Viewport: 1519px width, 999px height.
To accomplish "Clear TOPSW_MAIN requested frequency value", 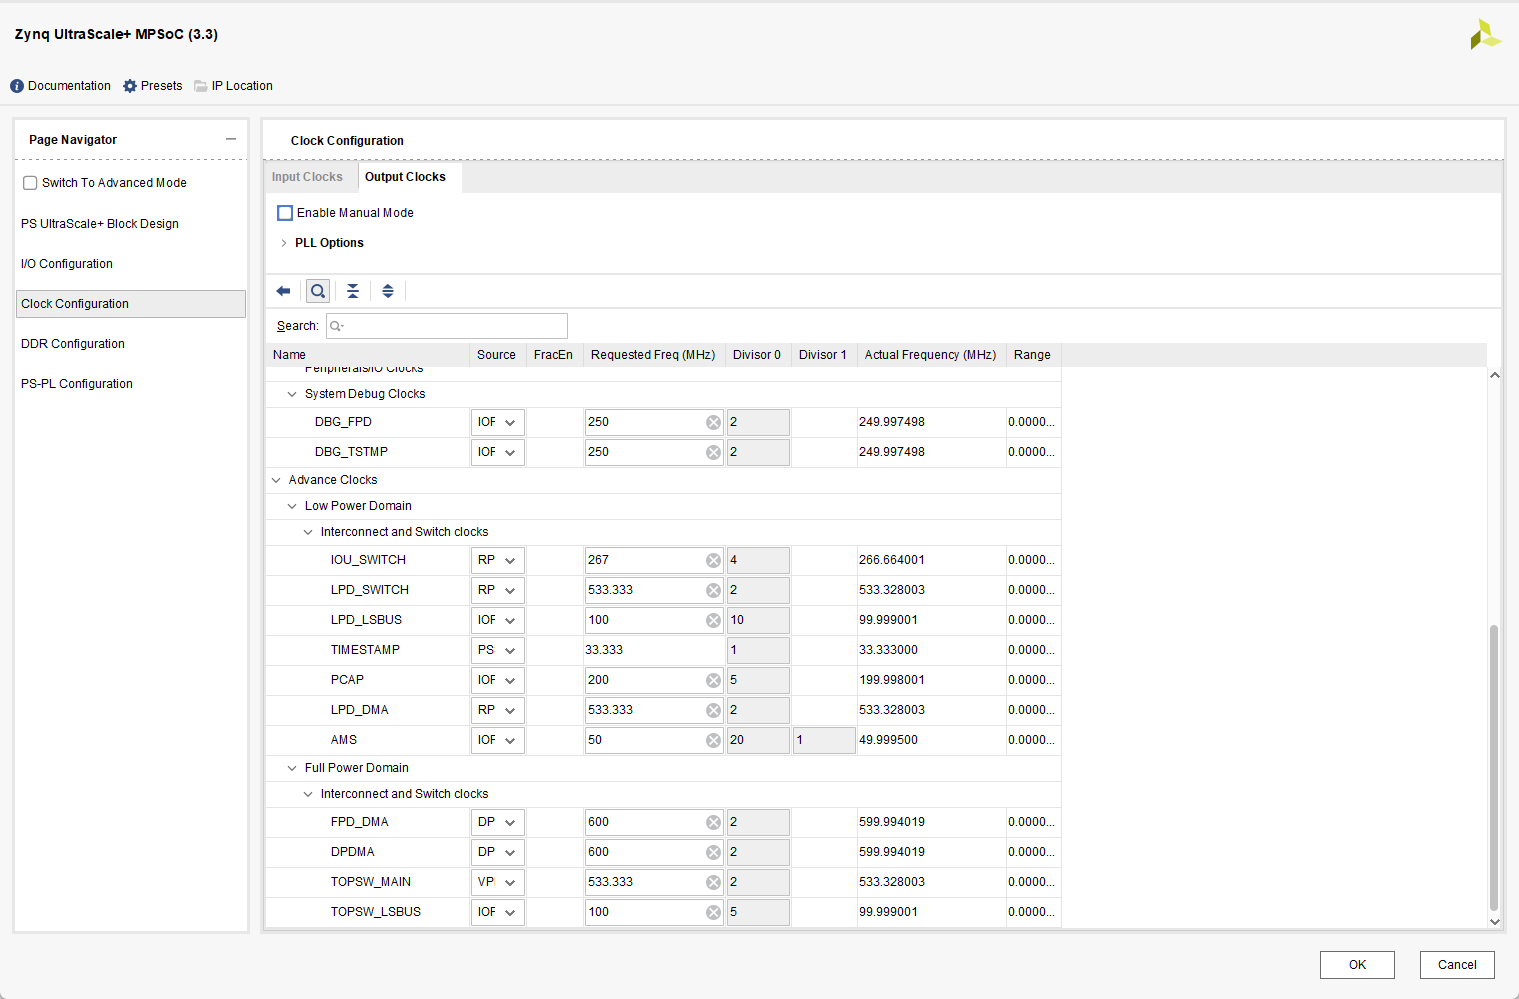I will 713,882.
